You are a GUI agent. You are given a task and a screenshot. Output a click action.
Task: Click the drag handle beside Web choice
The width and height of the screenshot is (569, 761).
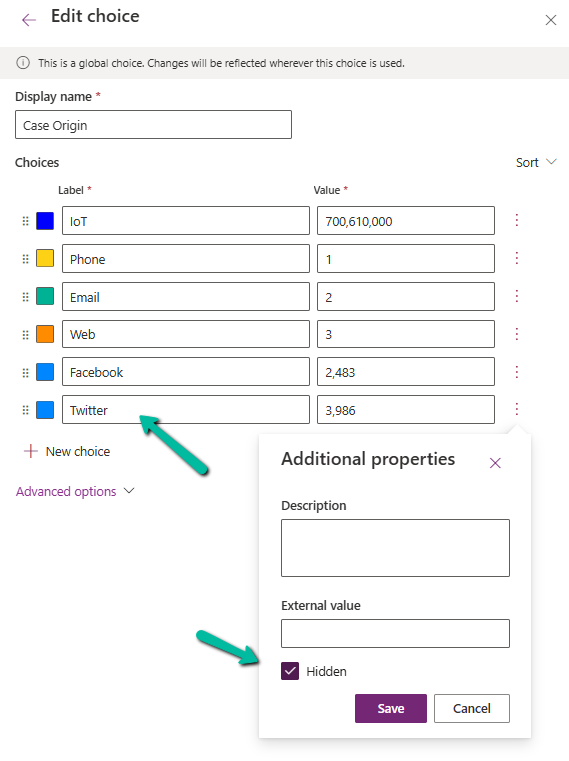tap(25, 335)
